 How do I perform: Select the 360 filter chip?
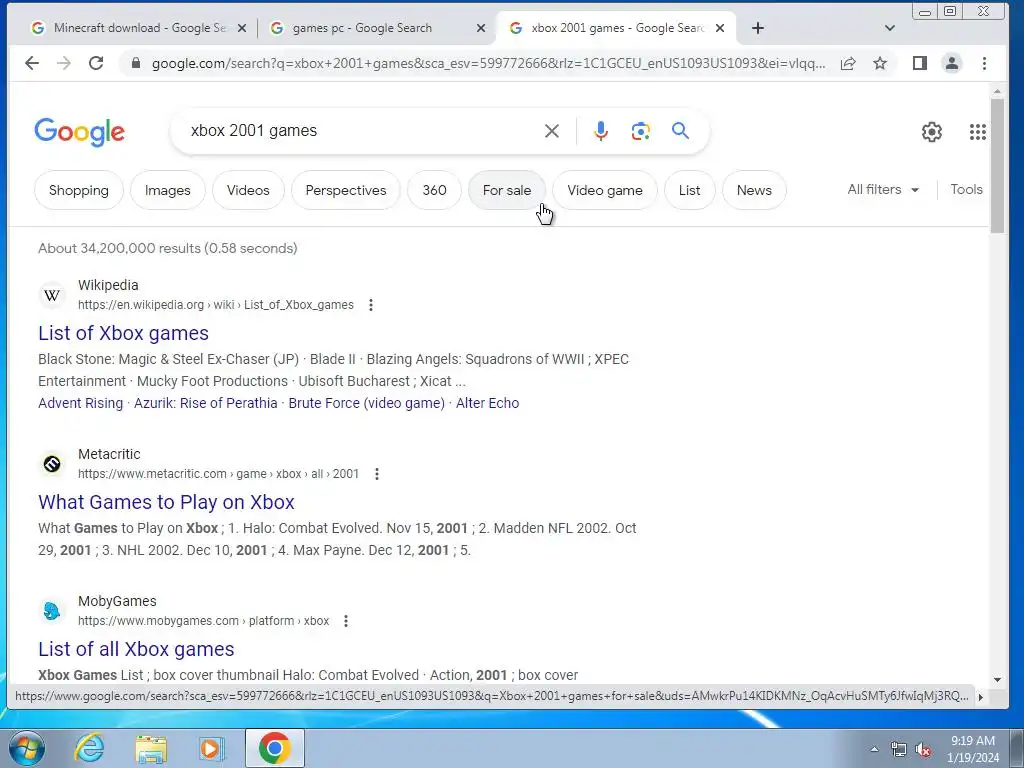pyautogui.click(x=434, y=190)
